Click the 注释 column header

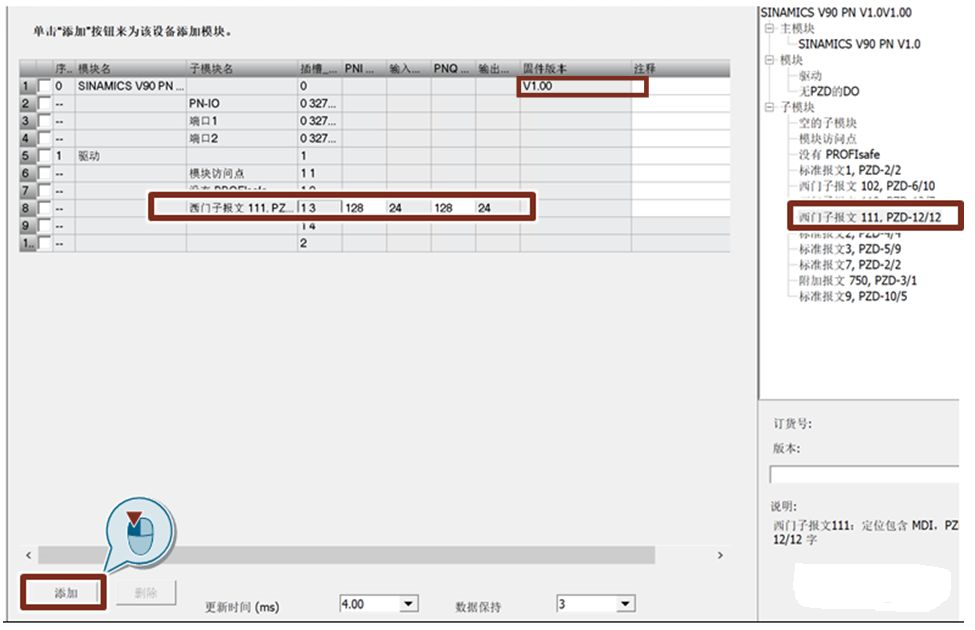click(680, 68)
